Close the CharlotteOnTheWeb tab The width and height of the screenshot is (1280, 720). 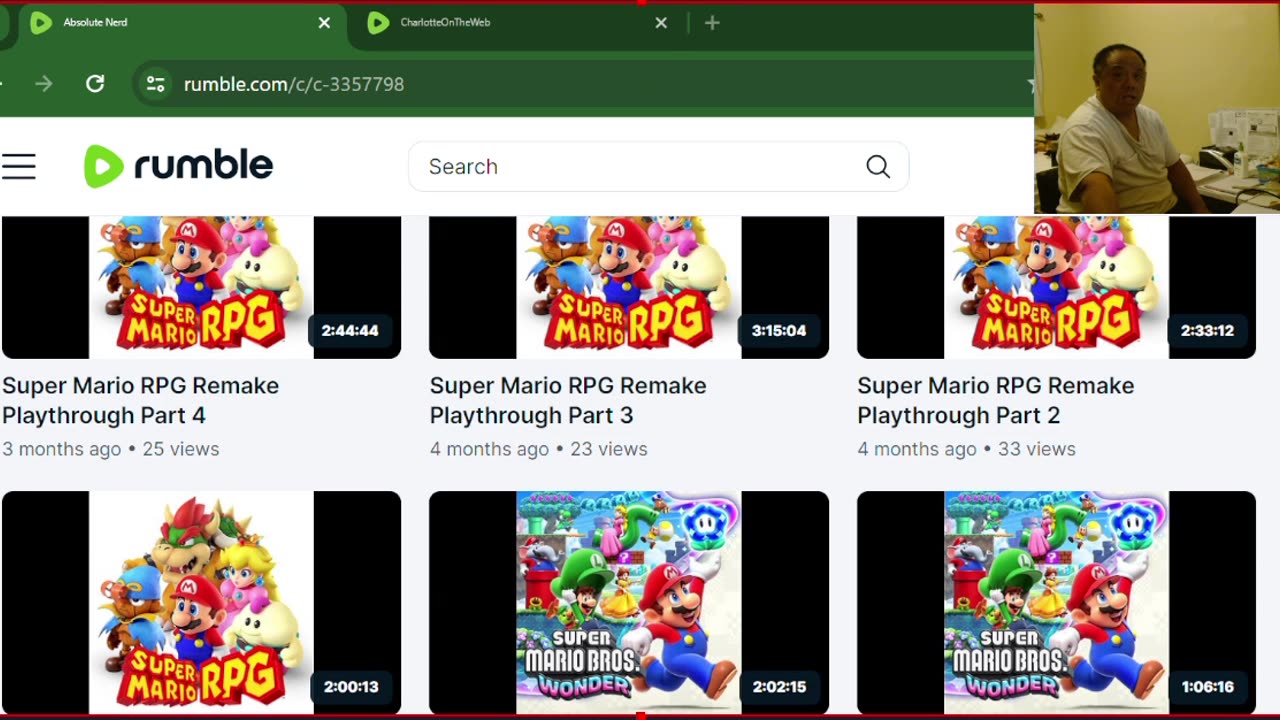[x=661, y=22]
